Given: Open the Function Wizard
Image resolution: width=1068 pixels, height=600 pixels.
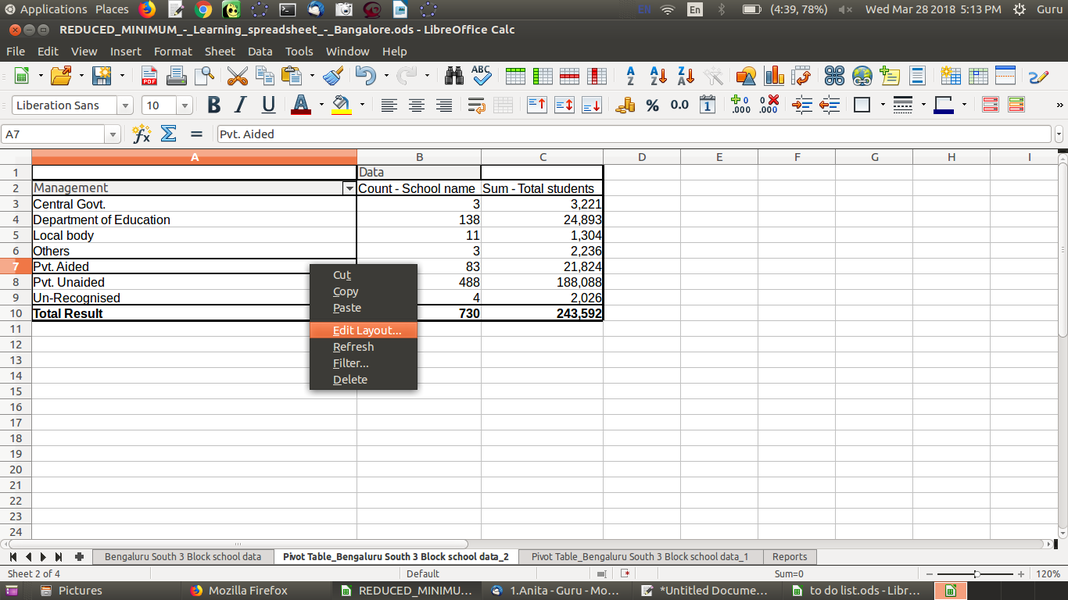Looking at the screenshot, I should (x=141, y=132).
